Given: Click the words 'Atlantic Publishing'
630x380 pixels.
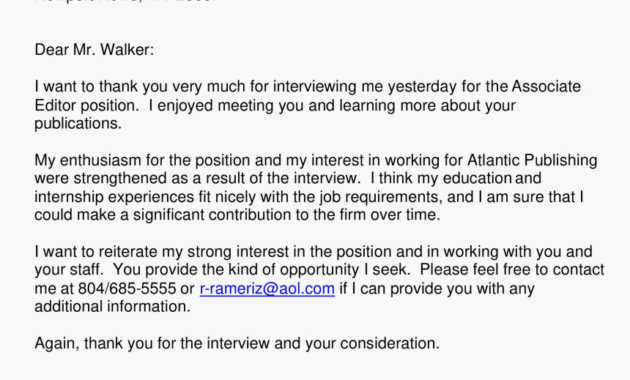Looking at the screenshot, I should [x=532, y=160].
